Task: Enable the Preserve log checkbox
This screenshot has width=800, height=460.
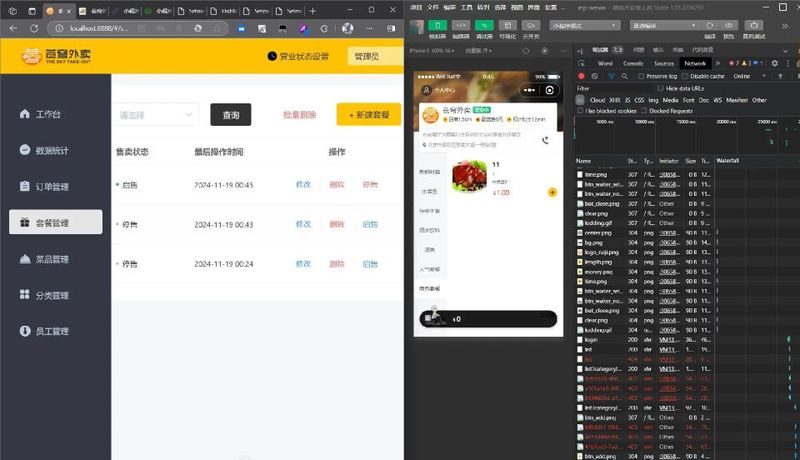Action: click(x=641, y=76)
